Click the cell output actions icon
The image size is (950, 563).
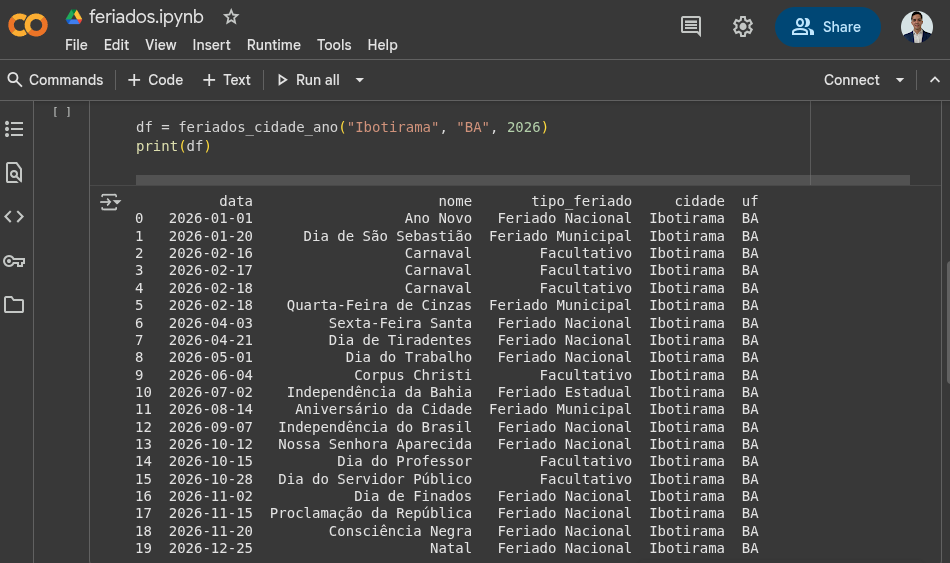(110, 203)
